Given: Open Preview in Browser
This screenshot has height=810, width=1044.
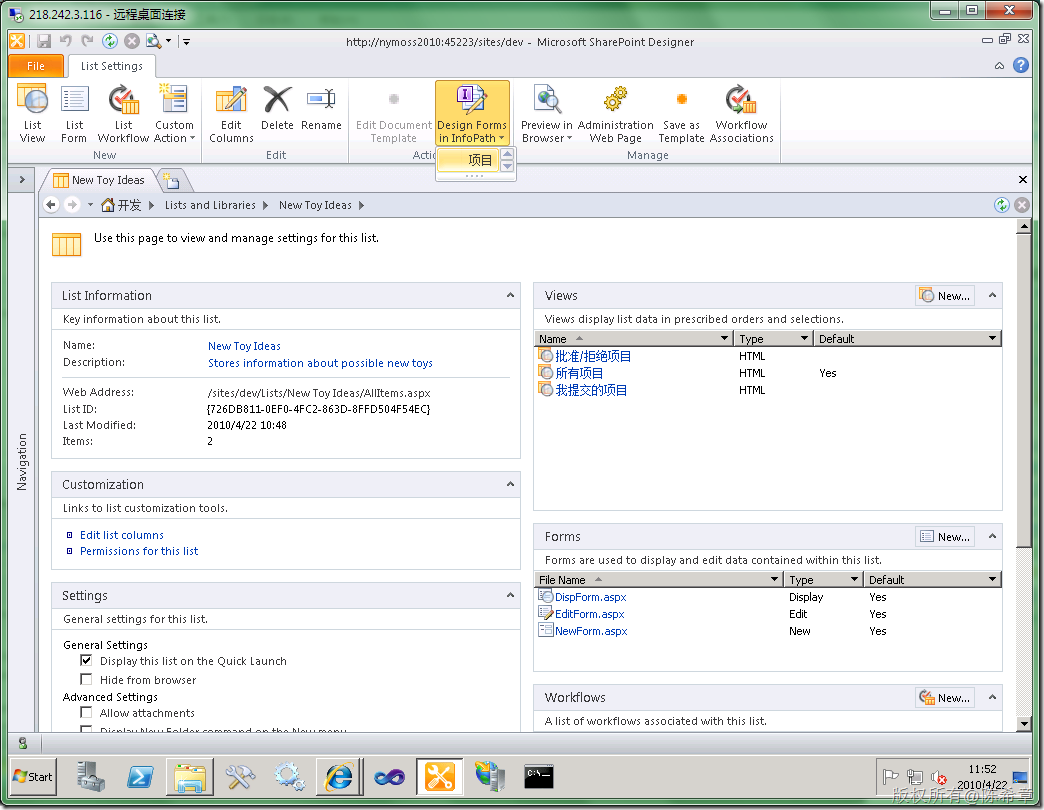Looking at the screenshot, I should coord(547,114).
